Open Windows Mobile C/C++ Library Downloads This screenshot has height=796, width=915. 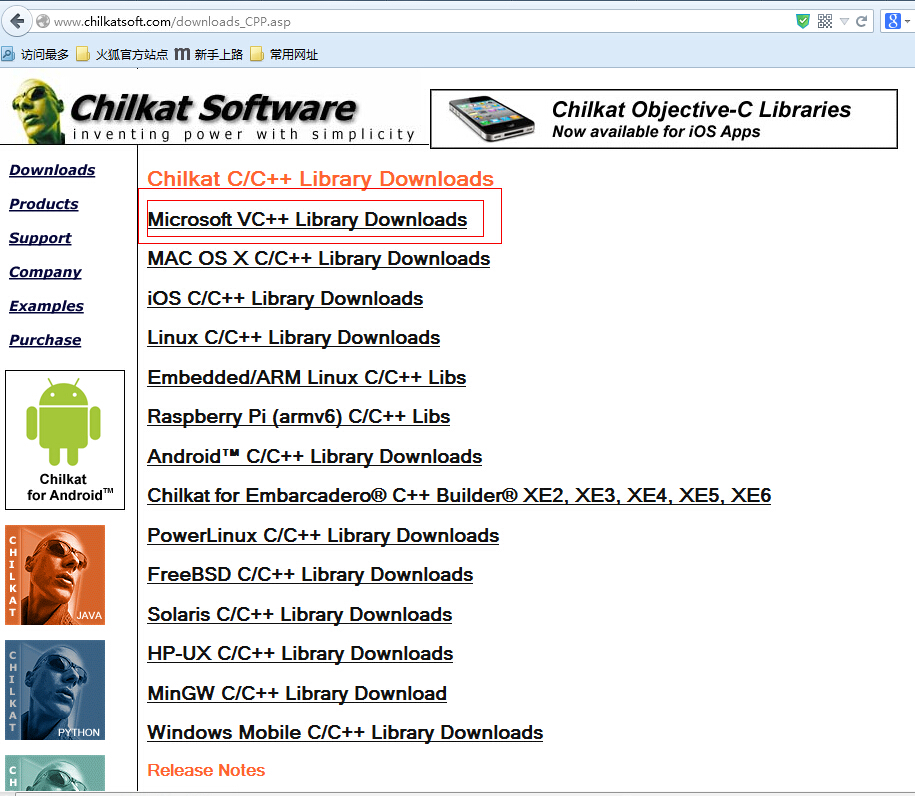(345, 732)
